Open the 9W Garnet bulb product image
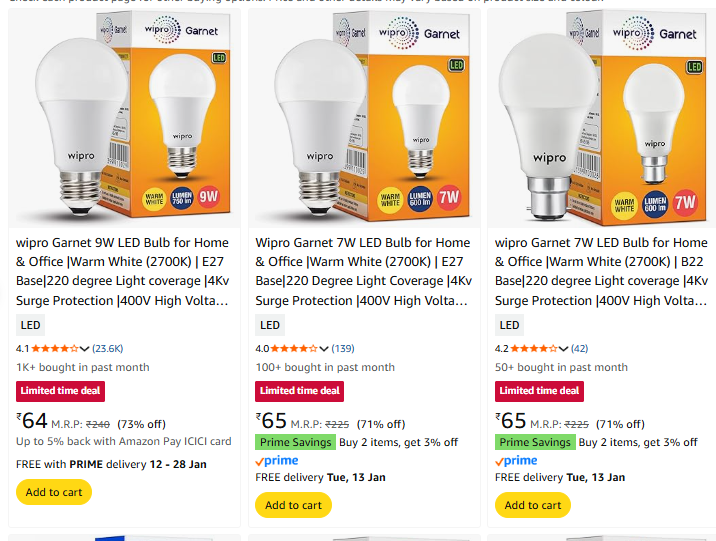The height and width of the screenshot is (541, 716). 124,120
